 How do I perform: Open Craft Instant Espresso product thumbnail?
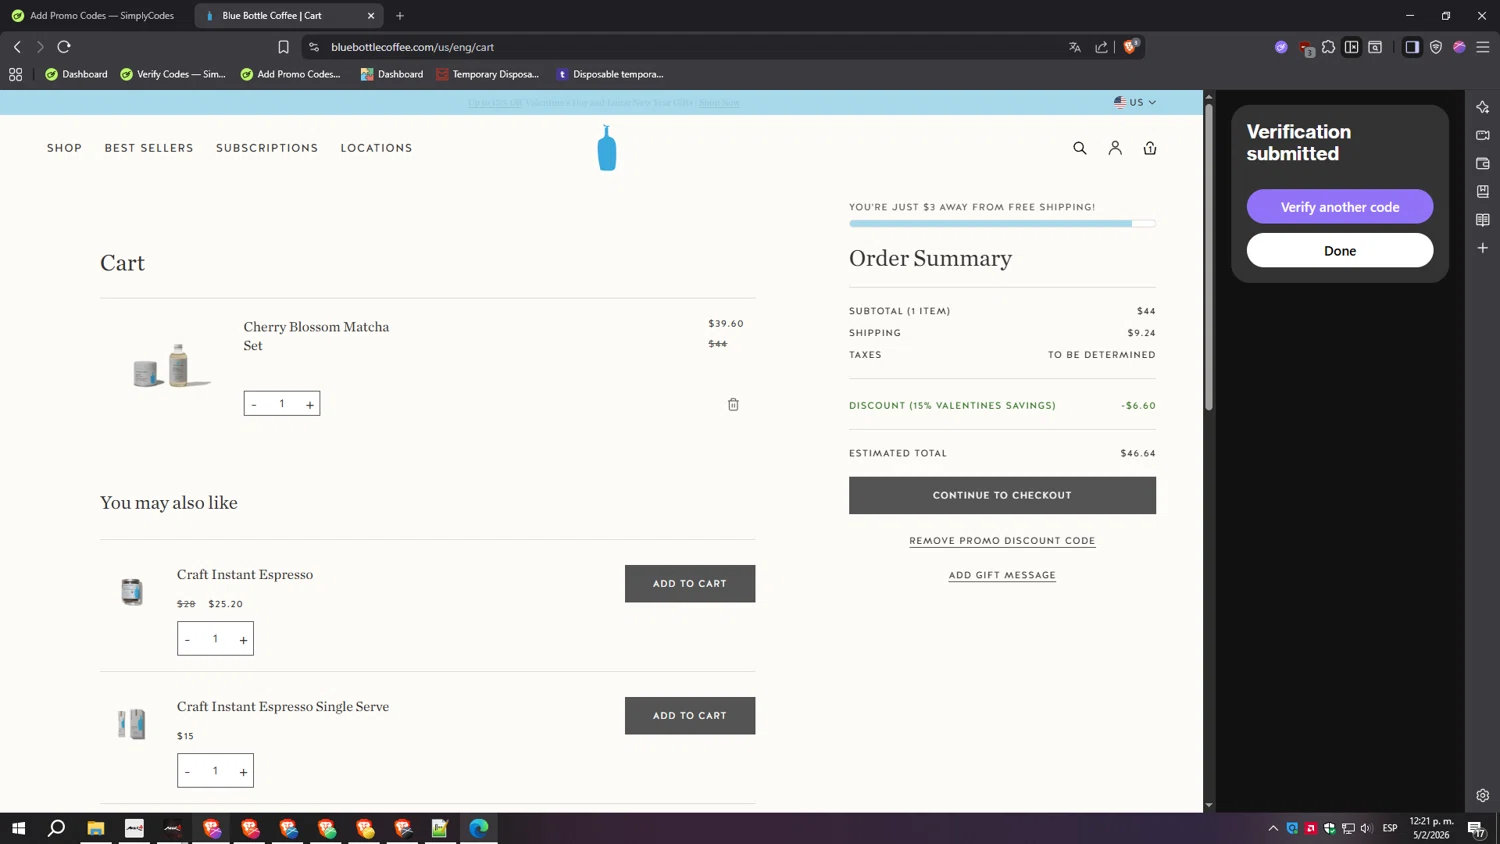pos(132,591)
